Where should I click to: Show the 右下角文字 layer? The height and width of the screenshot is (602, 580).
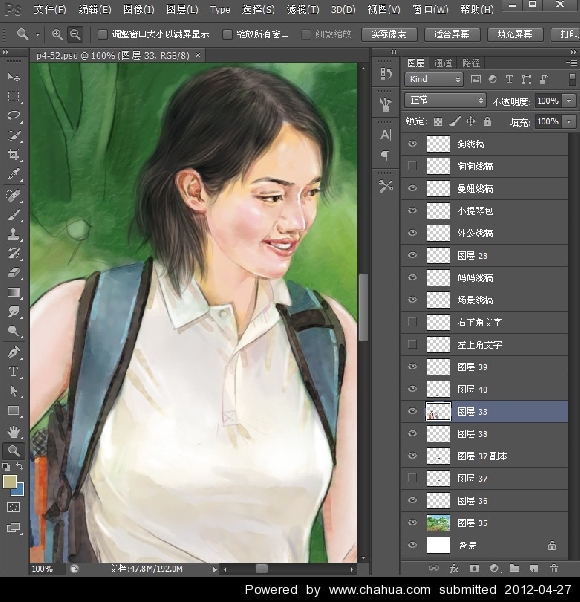point(412,322)
